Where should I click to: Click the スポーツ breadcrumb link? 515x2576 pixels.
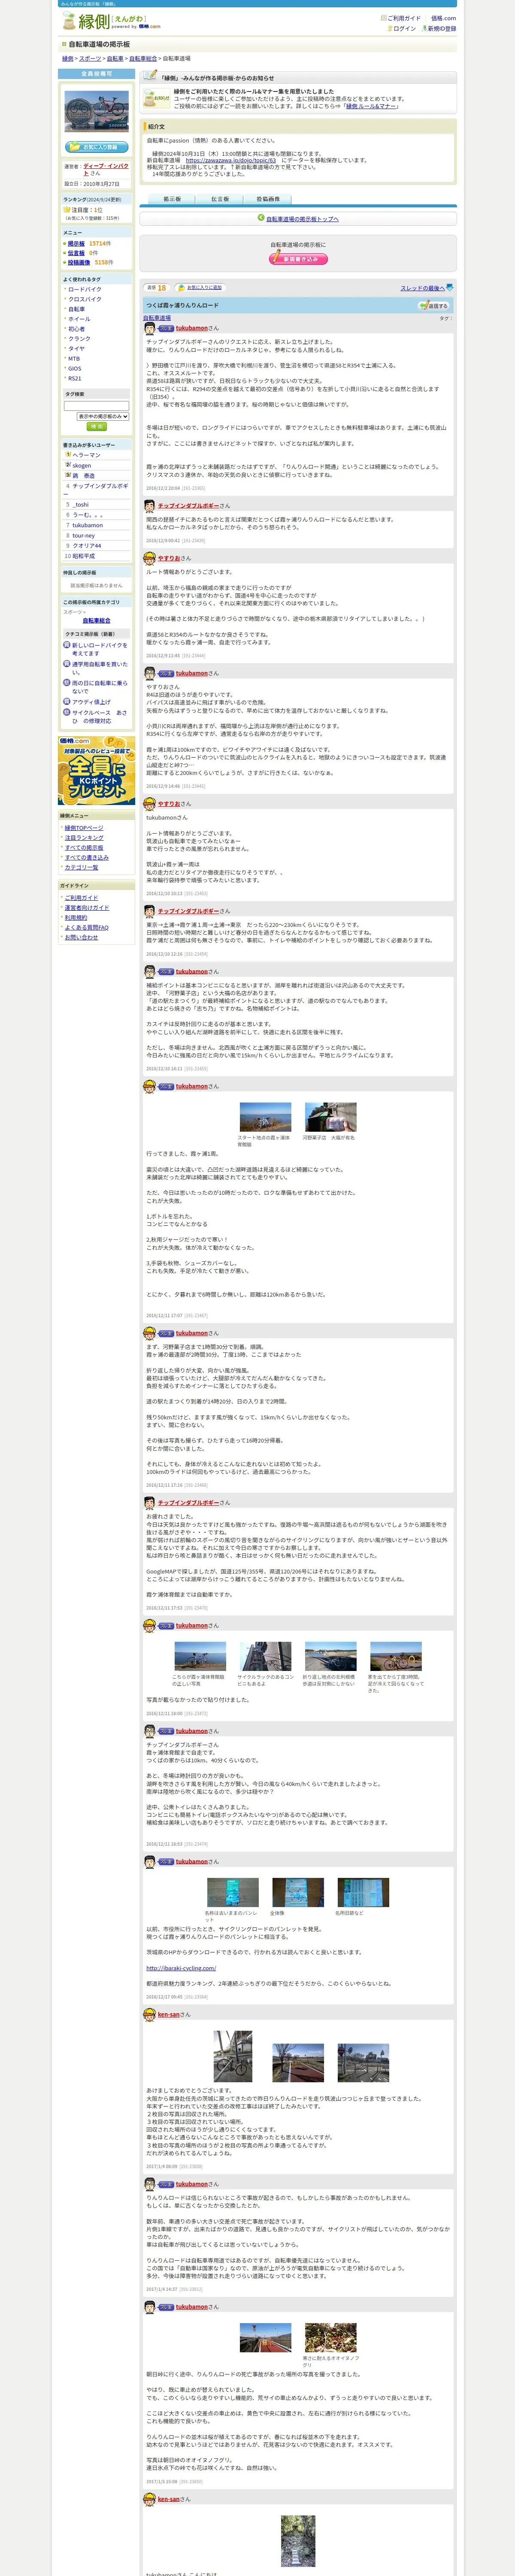[x=90, y=59]
